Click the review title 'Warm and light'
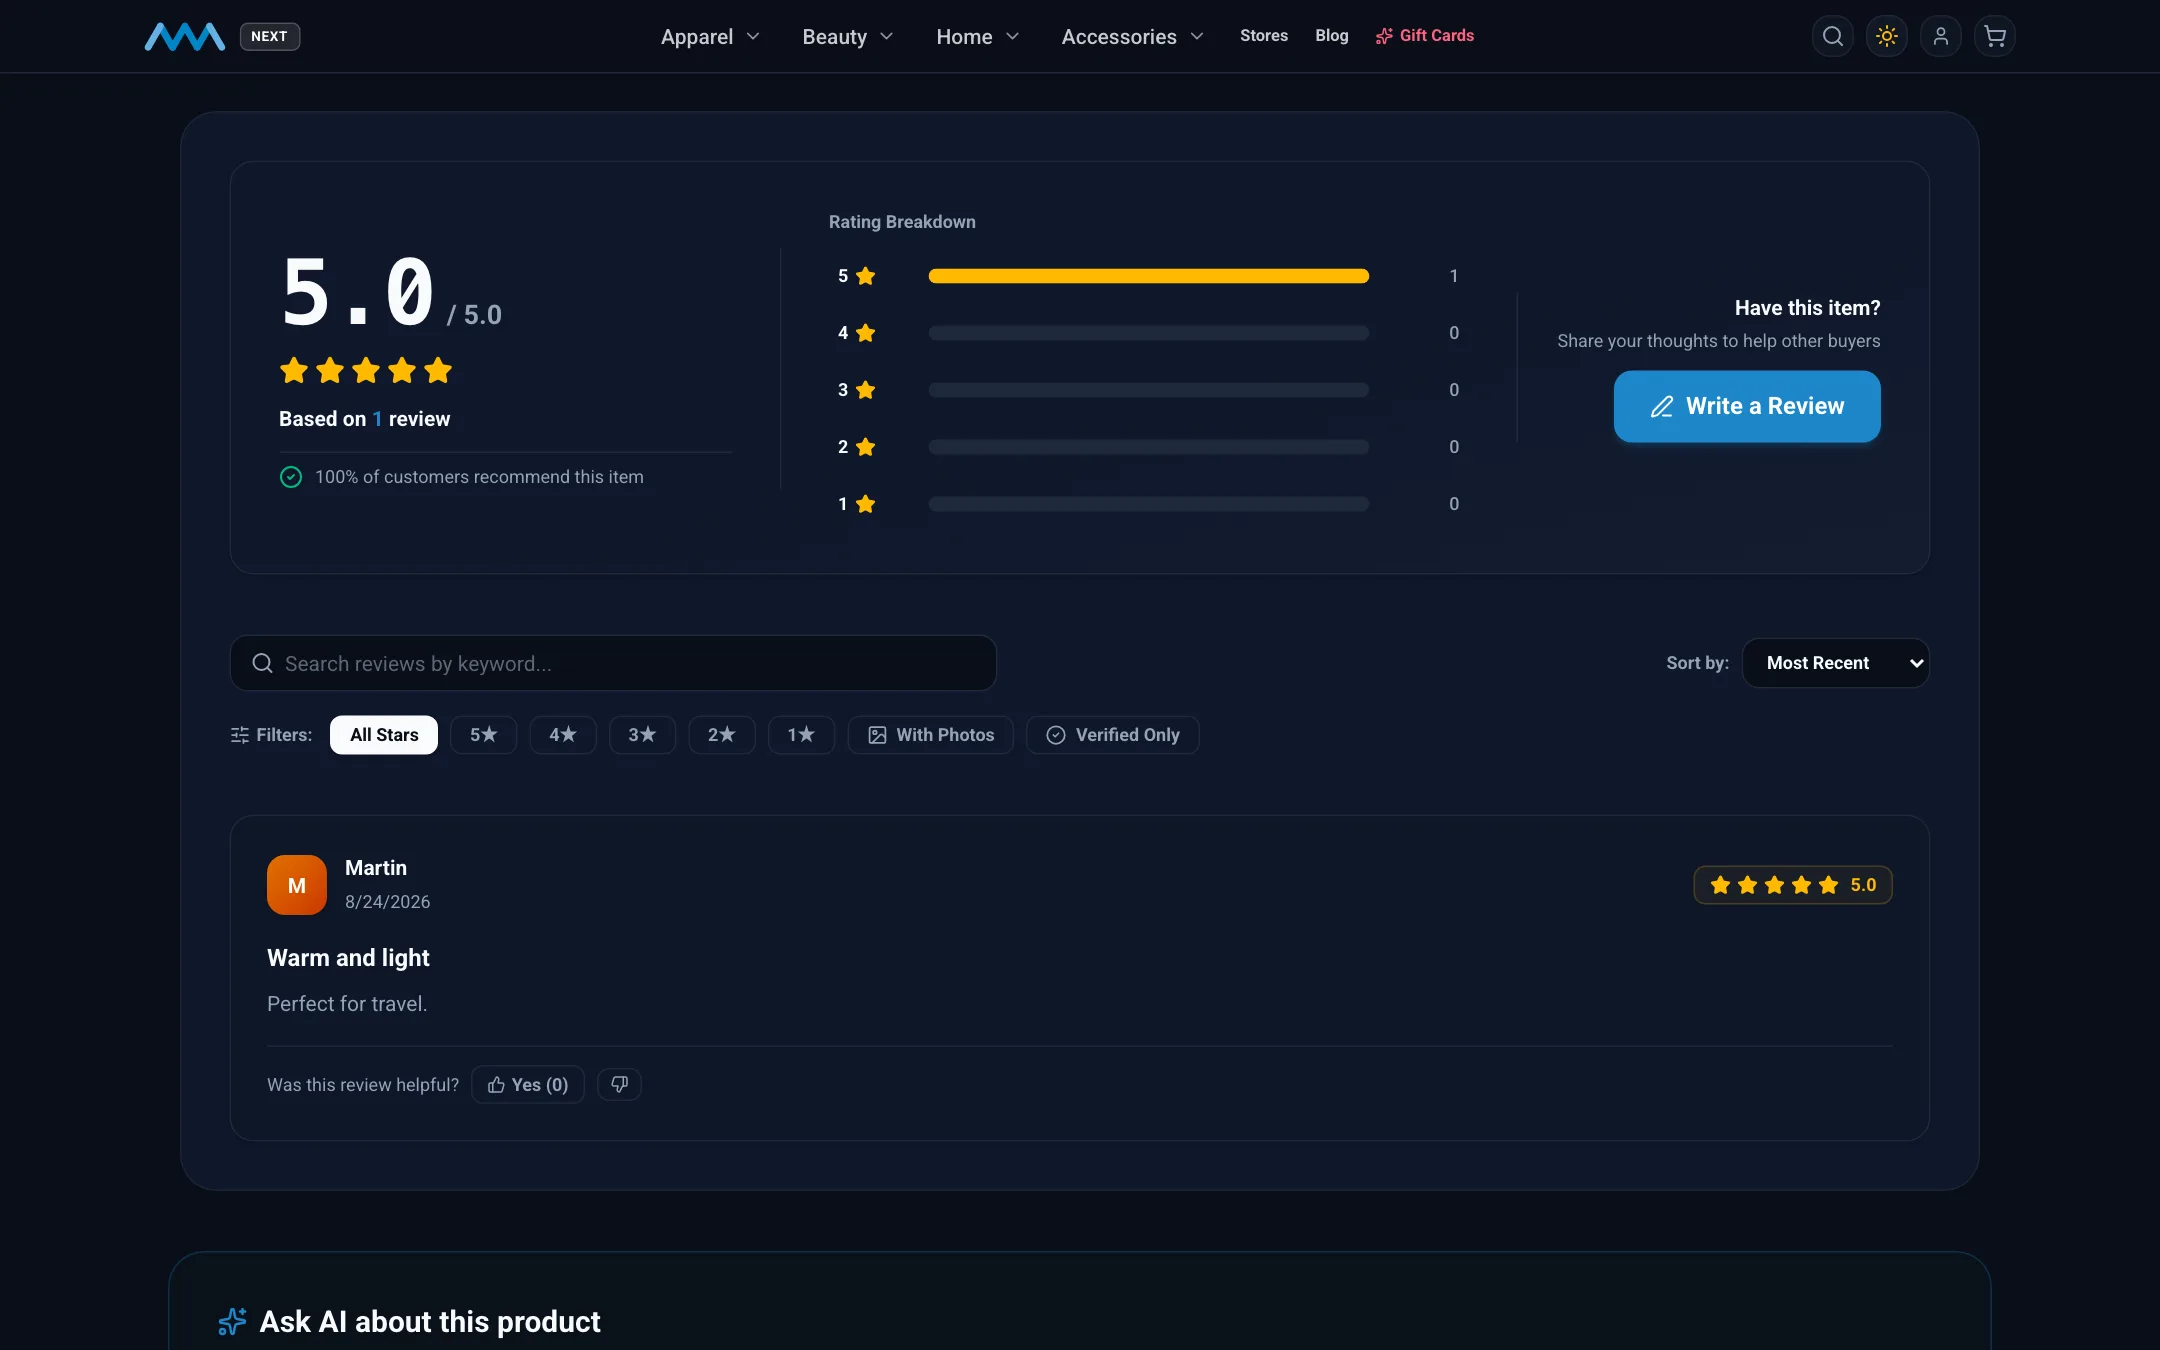2160x1350 pixels. point(348,958)
